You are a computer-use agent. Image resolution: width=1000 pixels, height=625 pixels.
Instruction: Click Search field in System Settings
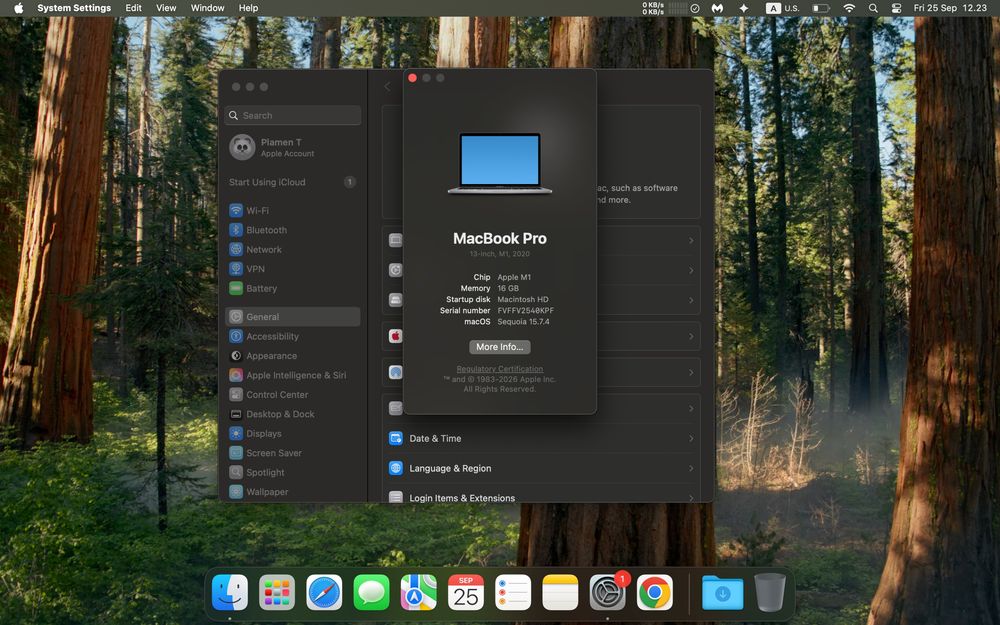click(x=293, y=115)
